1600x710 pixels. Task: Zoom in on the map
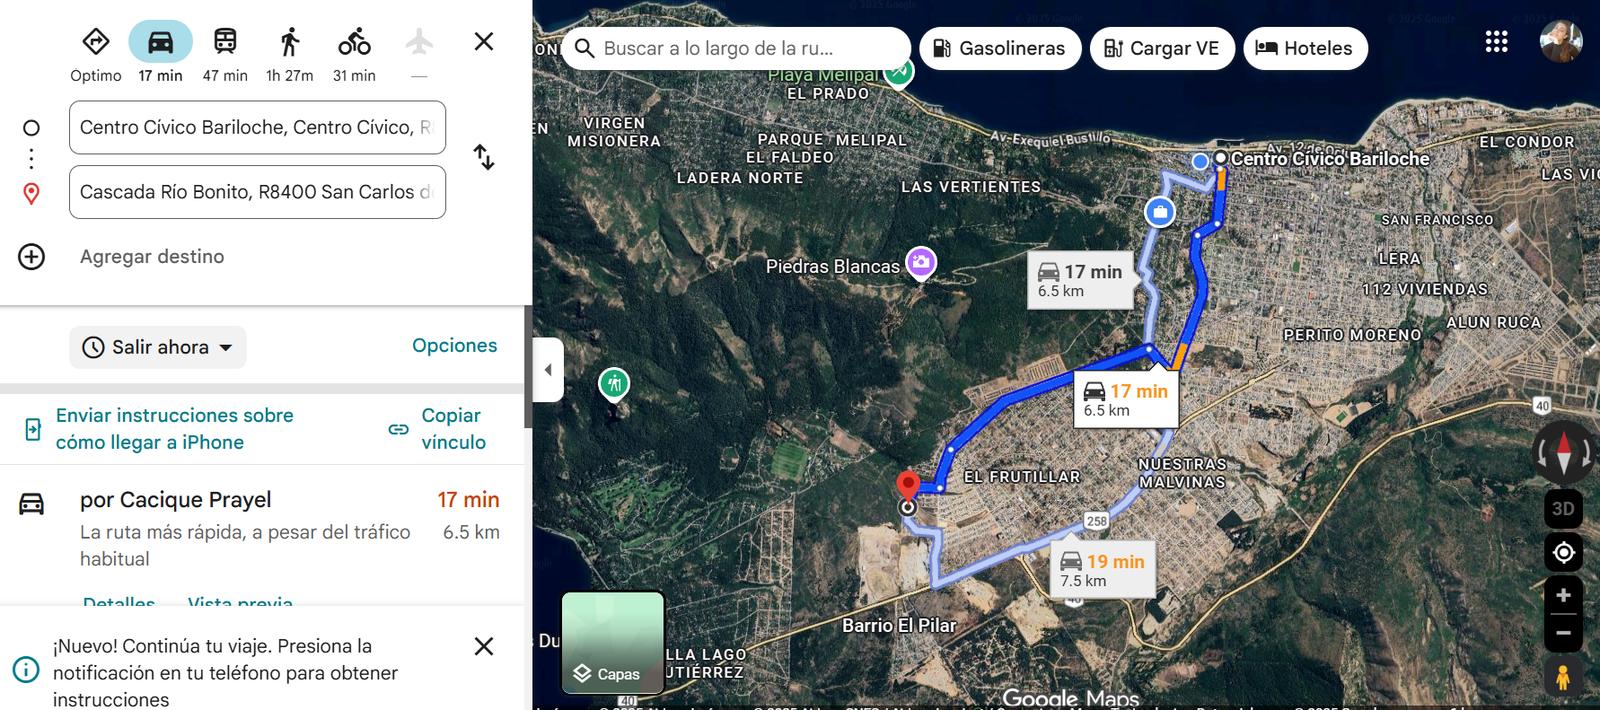(1563, 595)
